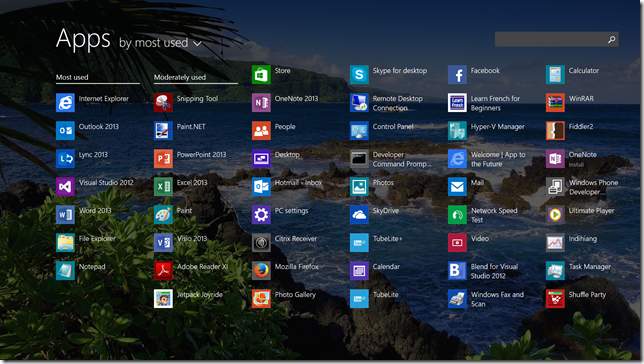Viewport: 644px width, 364px height.
Task: Open the Ultimate Player icon
Action: coord(555,214)
